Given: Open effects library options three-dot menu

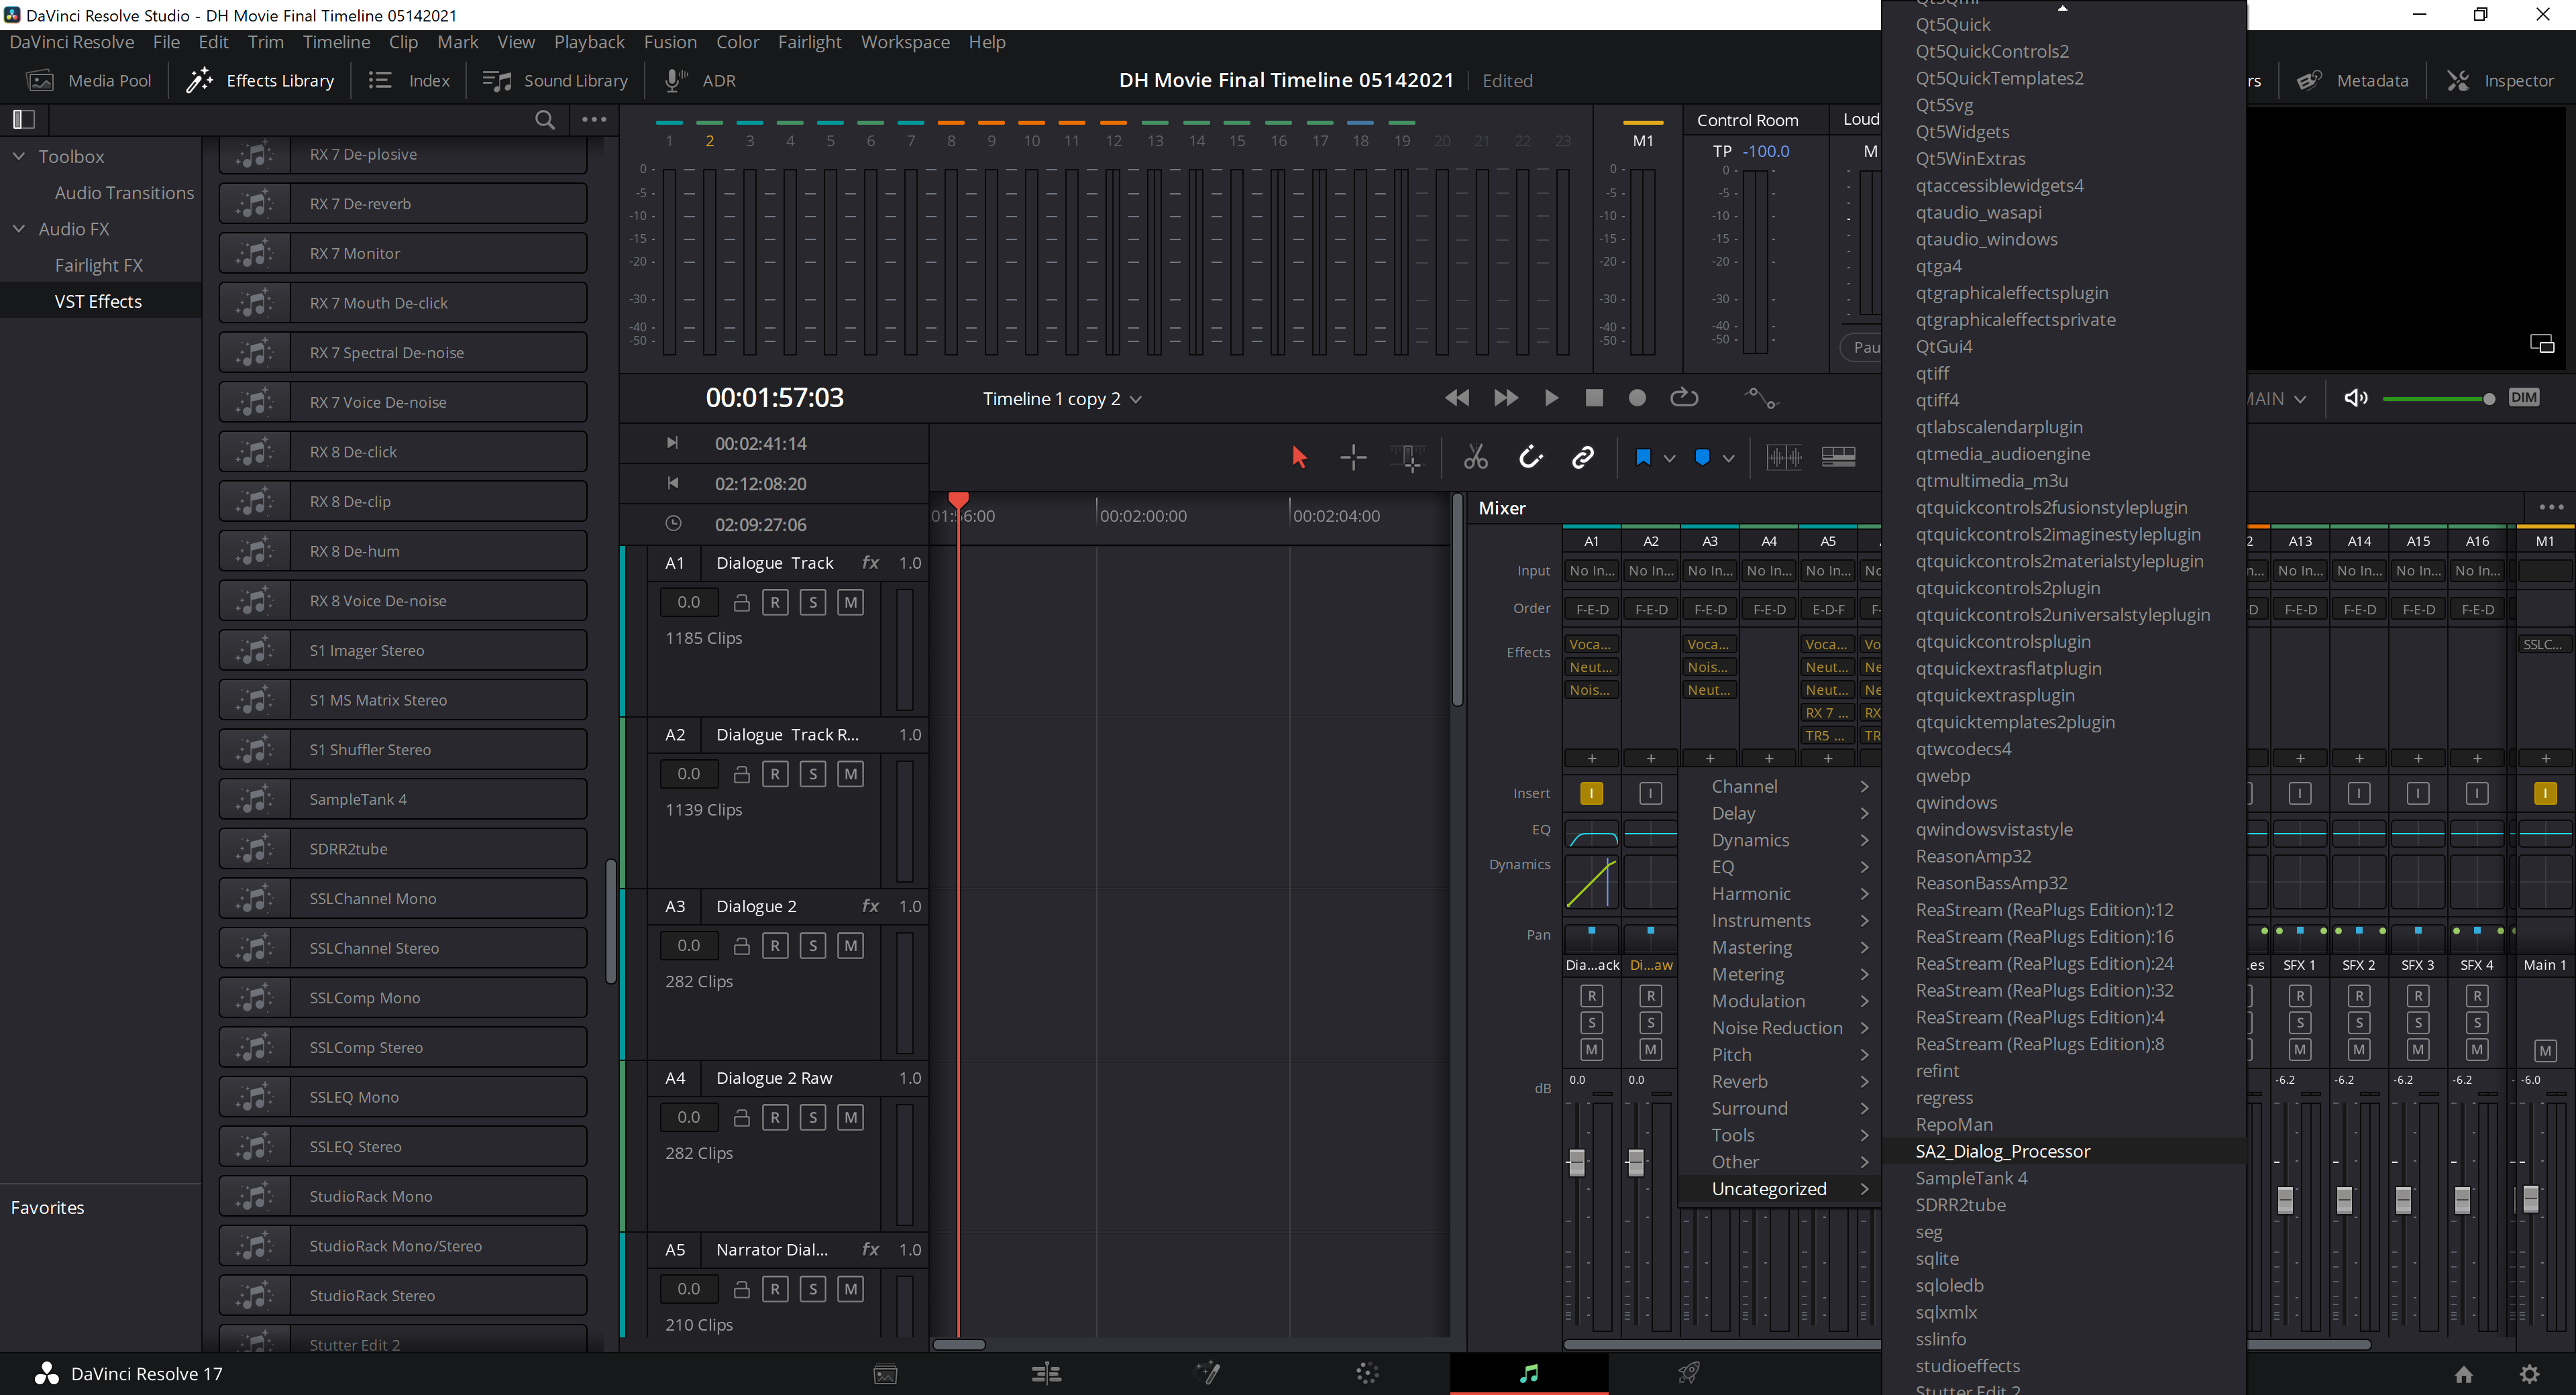Looking at the screenshot, I should 594,119.
